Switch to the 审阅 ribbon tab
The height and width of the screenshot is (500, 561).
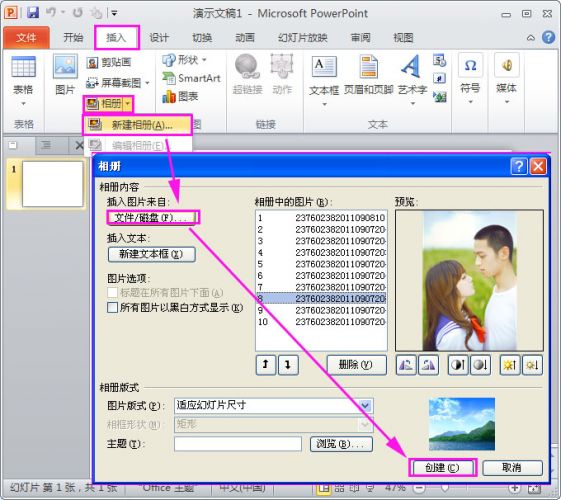360,37
